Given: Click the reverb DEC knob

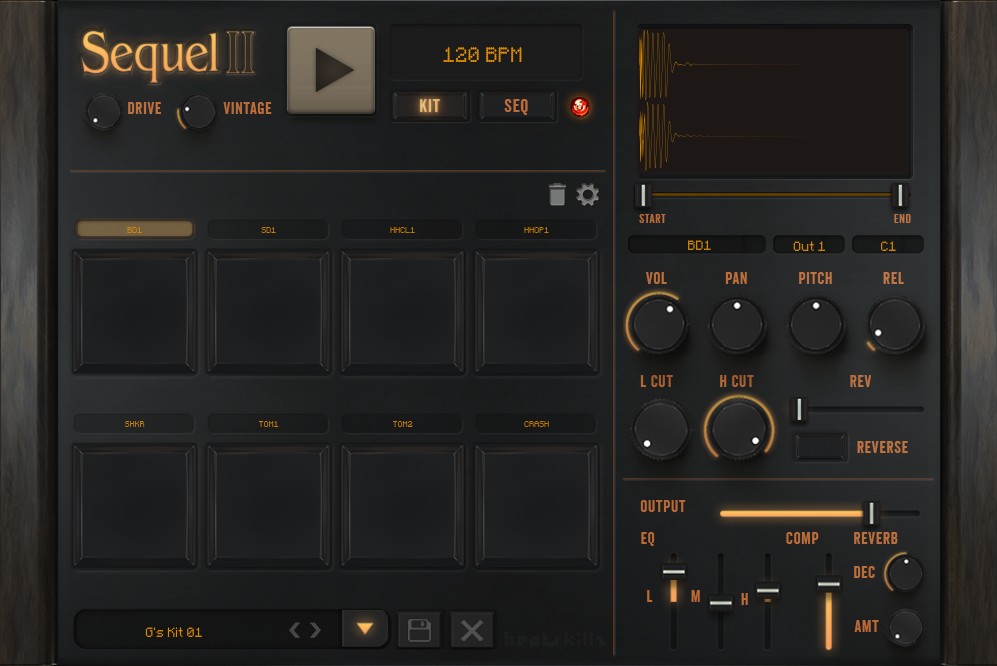Looking at the screenshot, I should [904, 573].
